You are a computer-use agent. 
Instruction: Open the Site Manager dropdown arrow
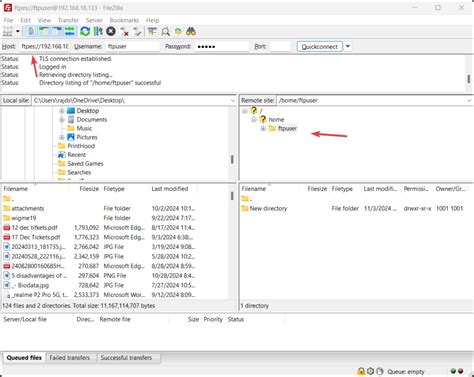18,32
